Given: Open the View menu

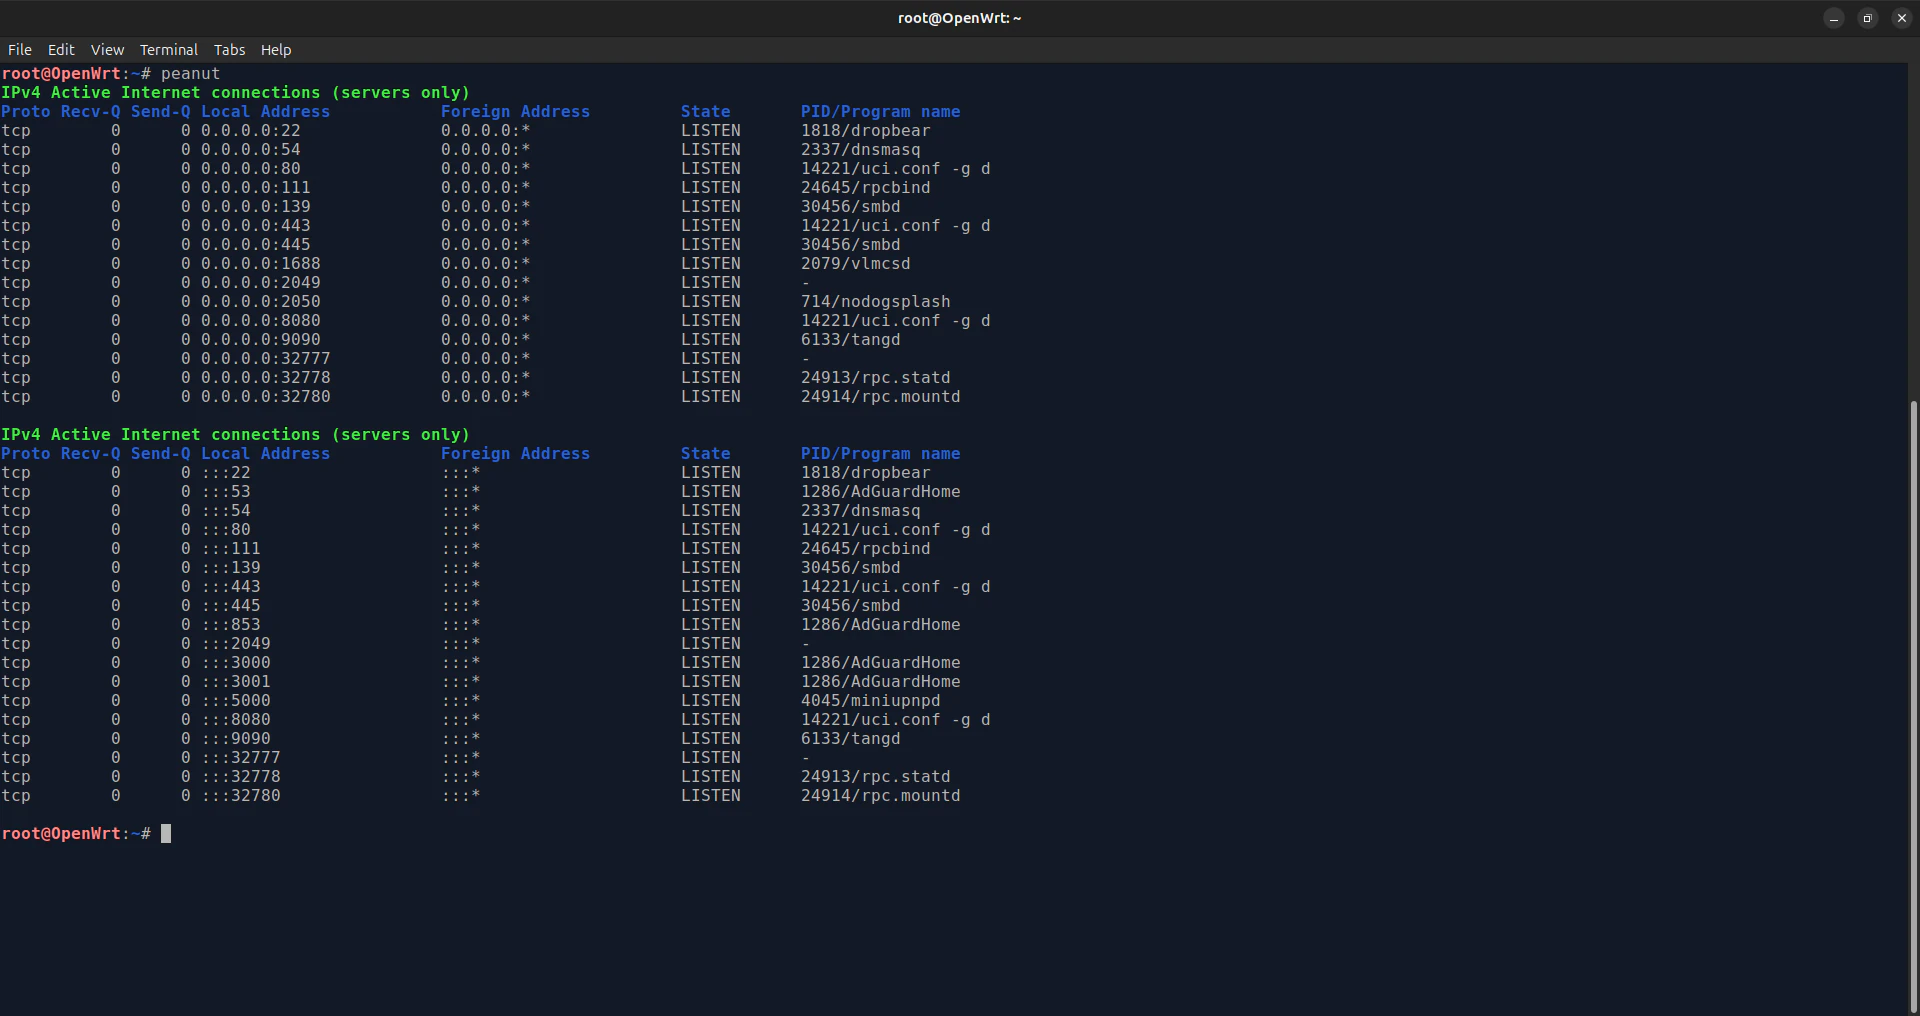Looking at the screenshot, I should 107,50.
